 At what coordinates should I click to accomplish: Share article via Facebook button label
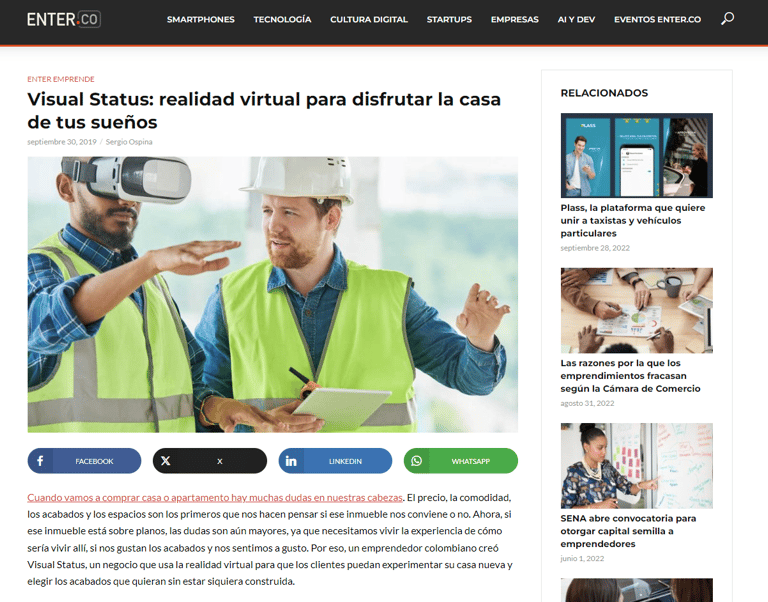[x=94, y=461]
